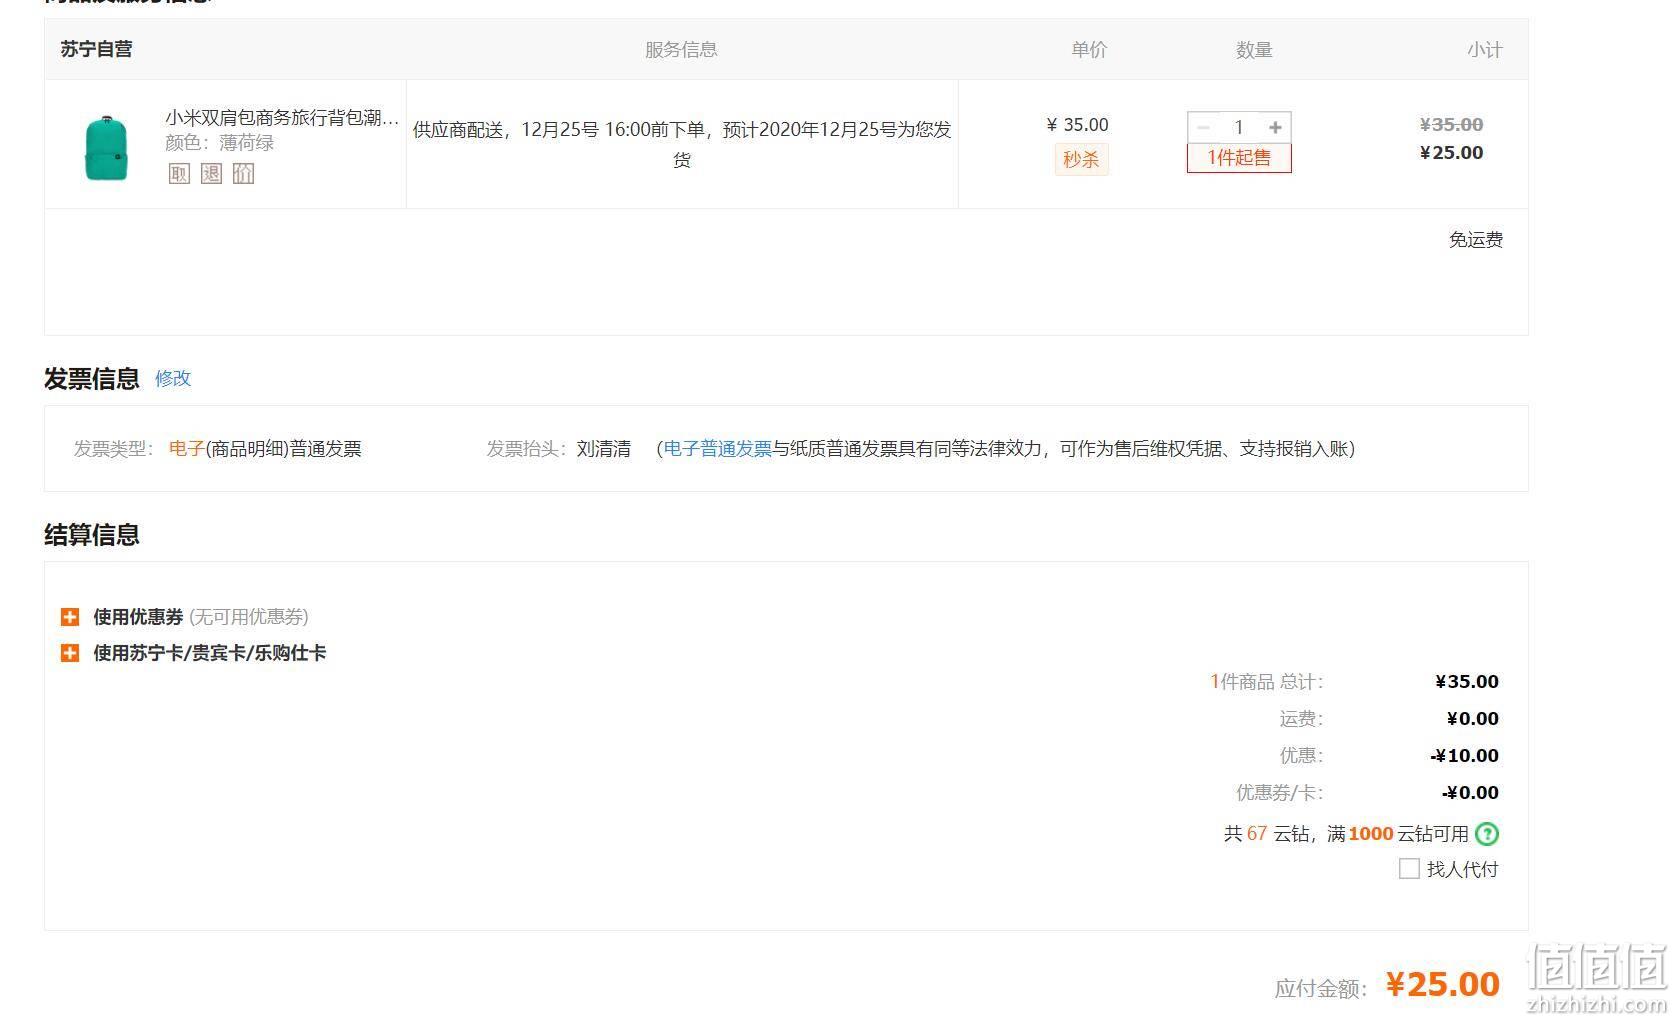Click the 电子(商品明细)普通发票 invoice type text
Viewport: 1676px width, 1022px height.
point(265,449)
